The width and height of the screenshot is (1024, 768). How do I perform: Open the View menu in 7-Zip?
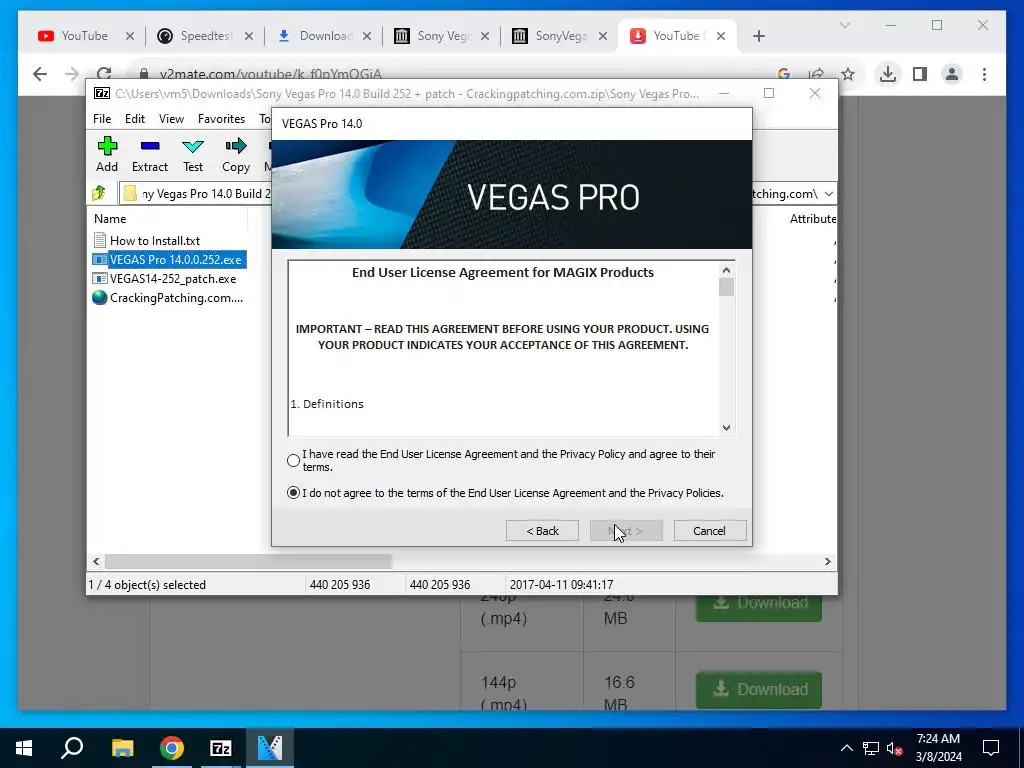pyautogui.click(x=171, y=119)
